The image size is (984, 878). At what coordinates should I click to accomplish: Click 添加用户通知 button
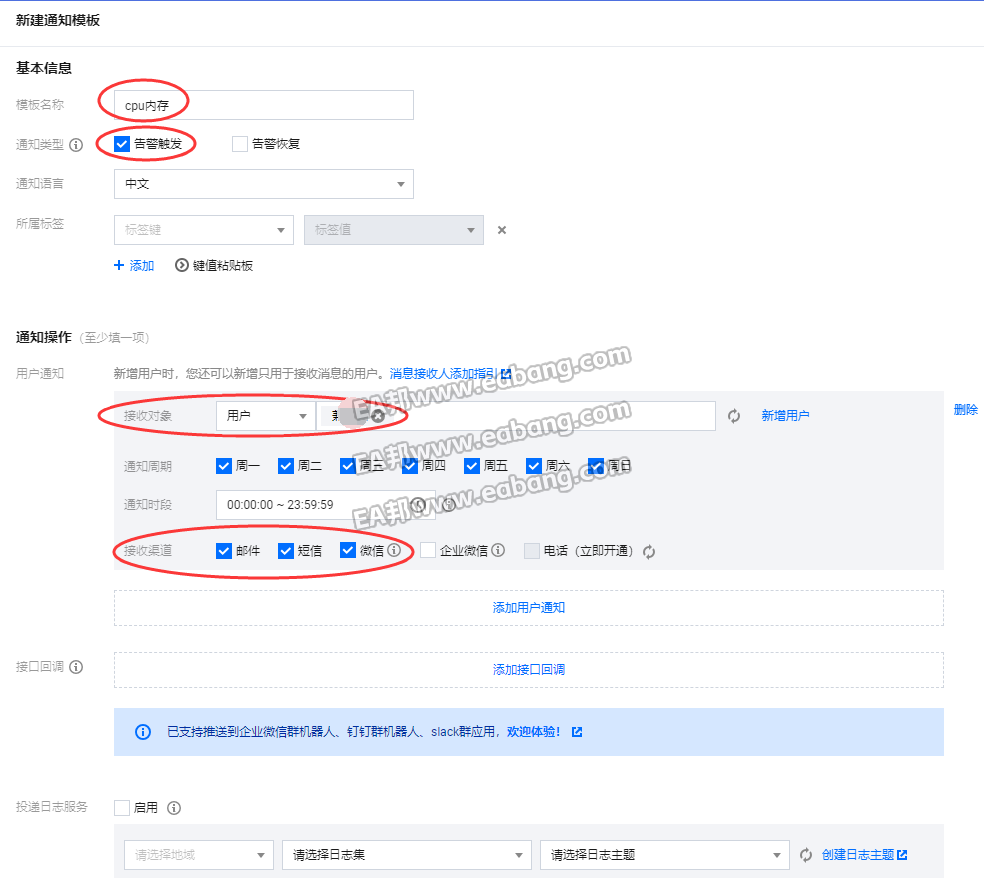(x=529, y=607)
